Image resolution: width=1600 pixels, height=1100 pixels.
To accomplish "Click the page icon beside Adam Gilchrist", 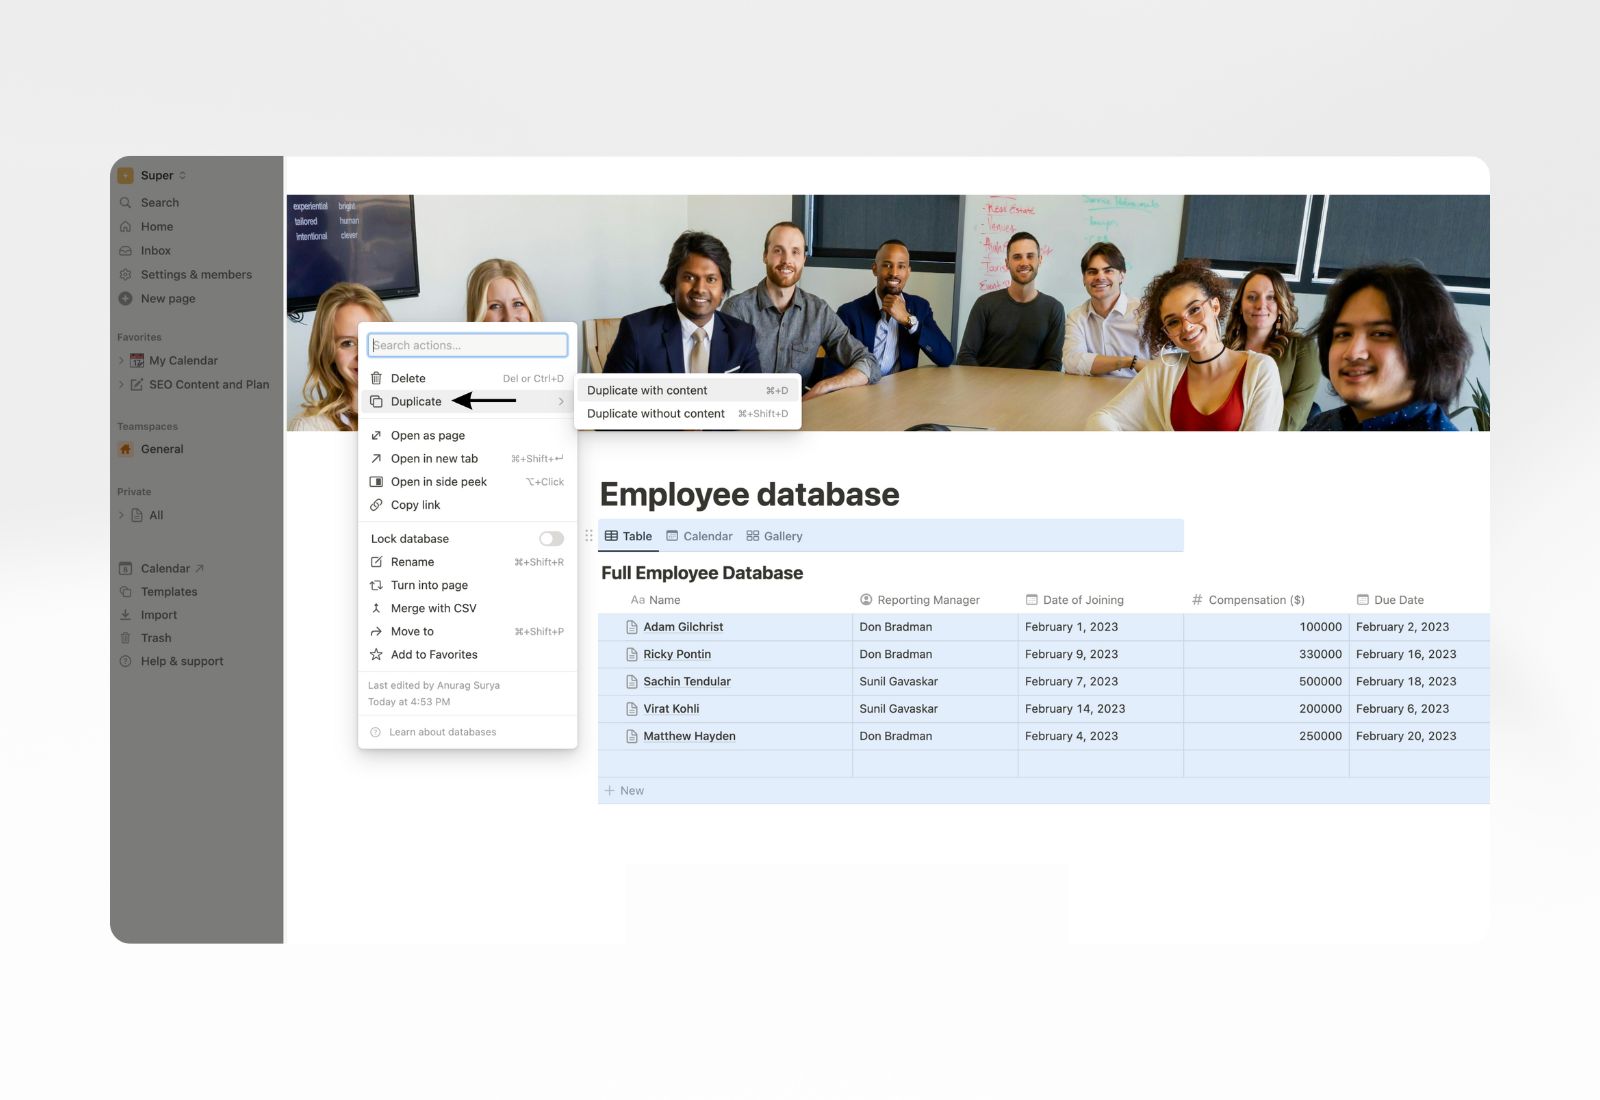I will 632,627.
